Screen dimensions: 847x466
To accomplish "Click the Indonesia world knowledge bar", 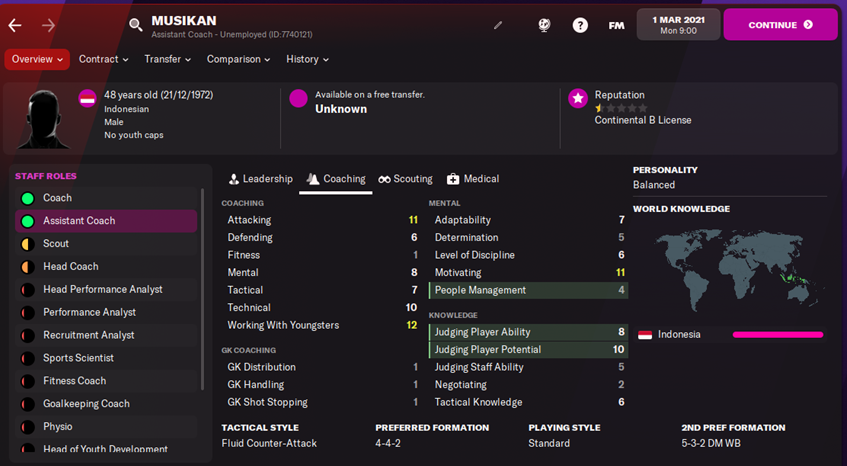I will (777, 335).
